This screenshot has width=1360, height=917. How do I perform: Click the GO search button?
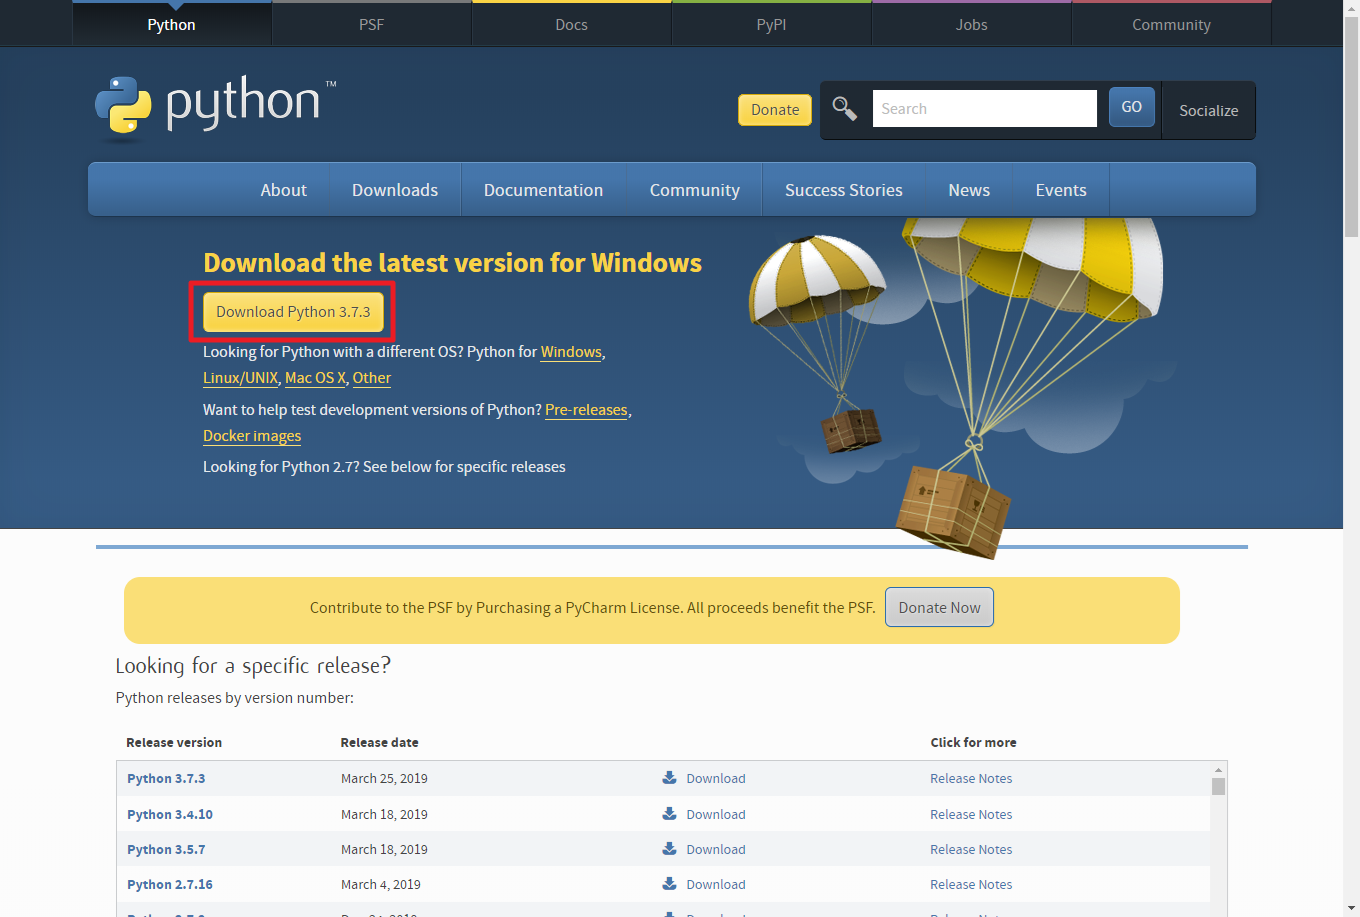[x=1132, y=107]
